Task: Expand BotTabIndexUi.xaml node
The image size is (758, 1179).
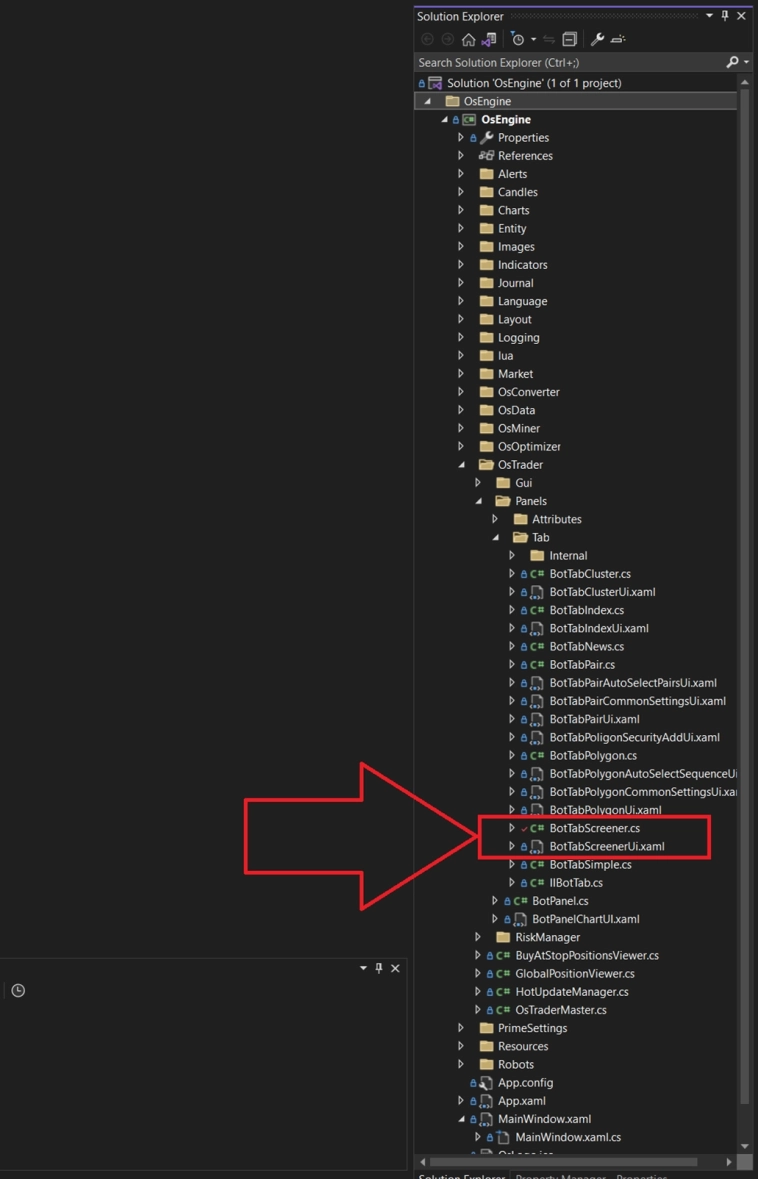Action: point(512,628)
